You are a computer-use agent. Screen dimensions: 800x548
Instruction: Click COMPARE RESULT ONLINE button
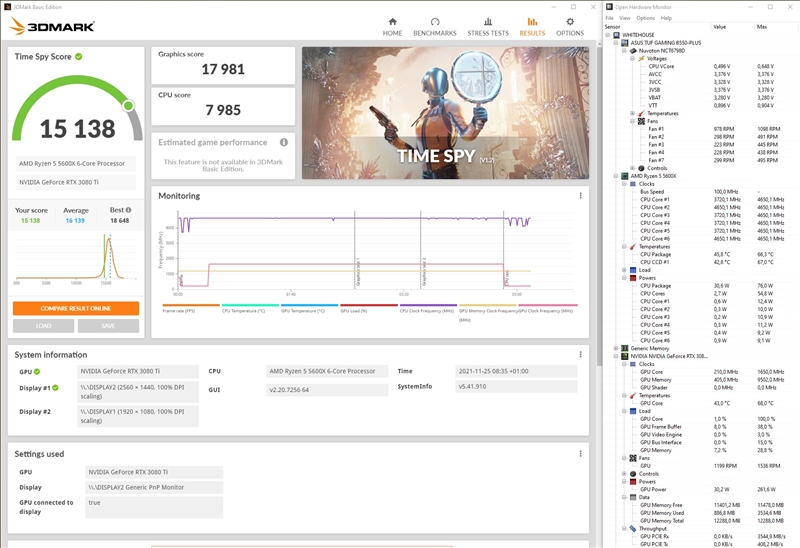pyautogui.click(x=76, y=308)
